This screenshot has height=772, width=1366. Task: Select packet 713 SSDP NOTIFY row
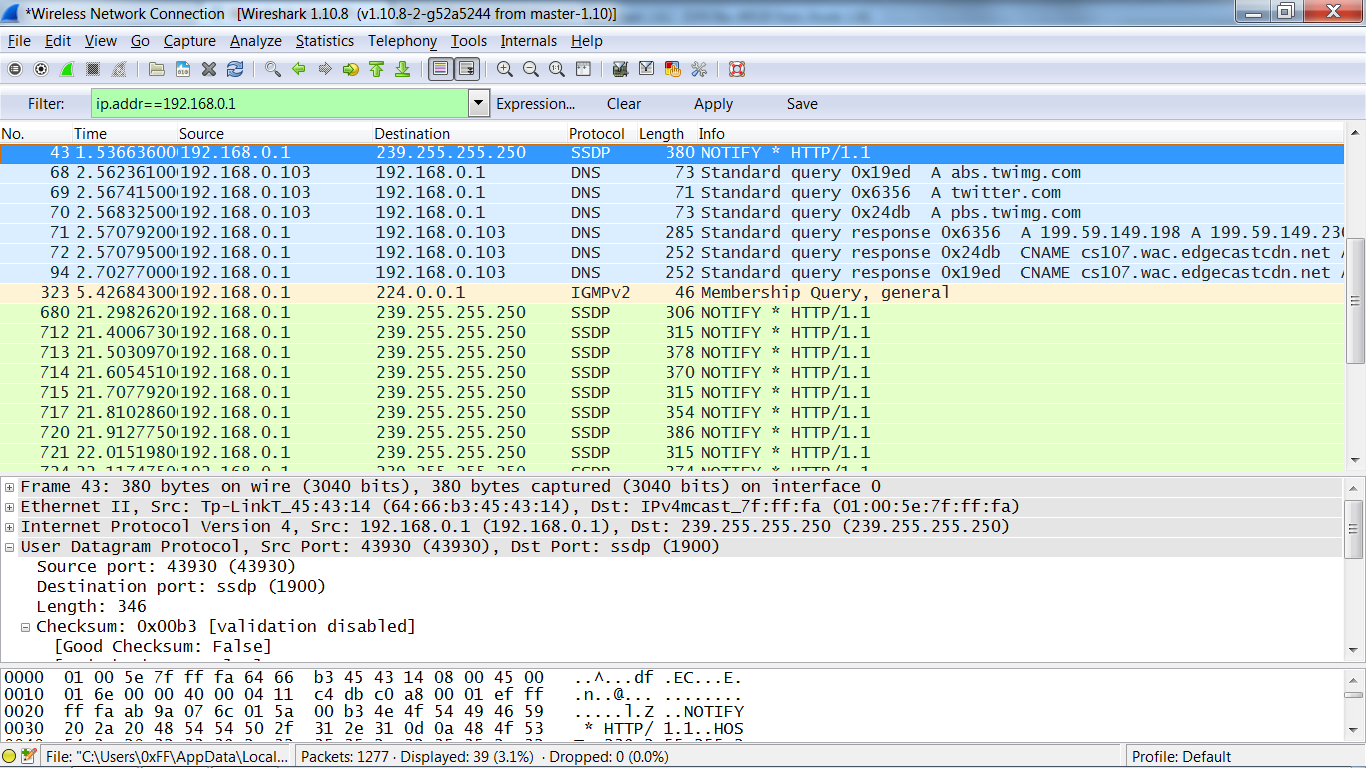pyautogui.click(x=672, y=353)
